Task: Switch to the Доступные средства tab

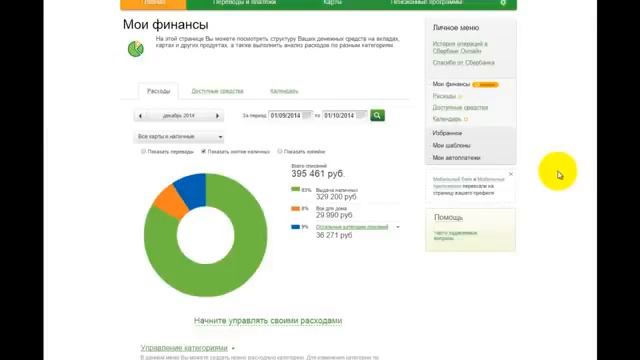Action: 218,91
